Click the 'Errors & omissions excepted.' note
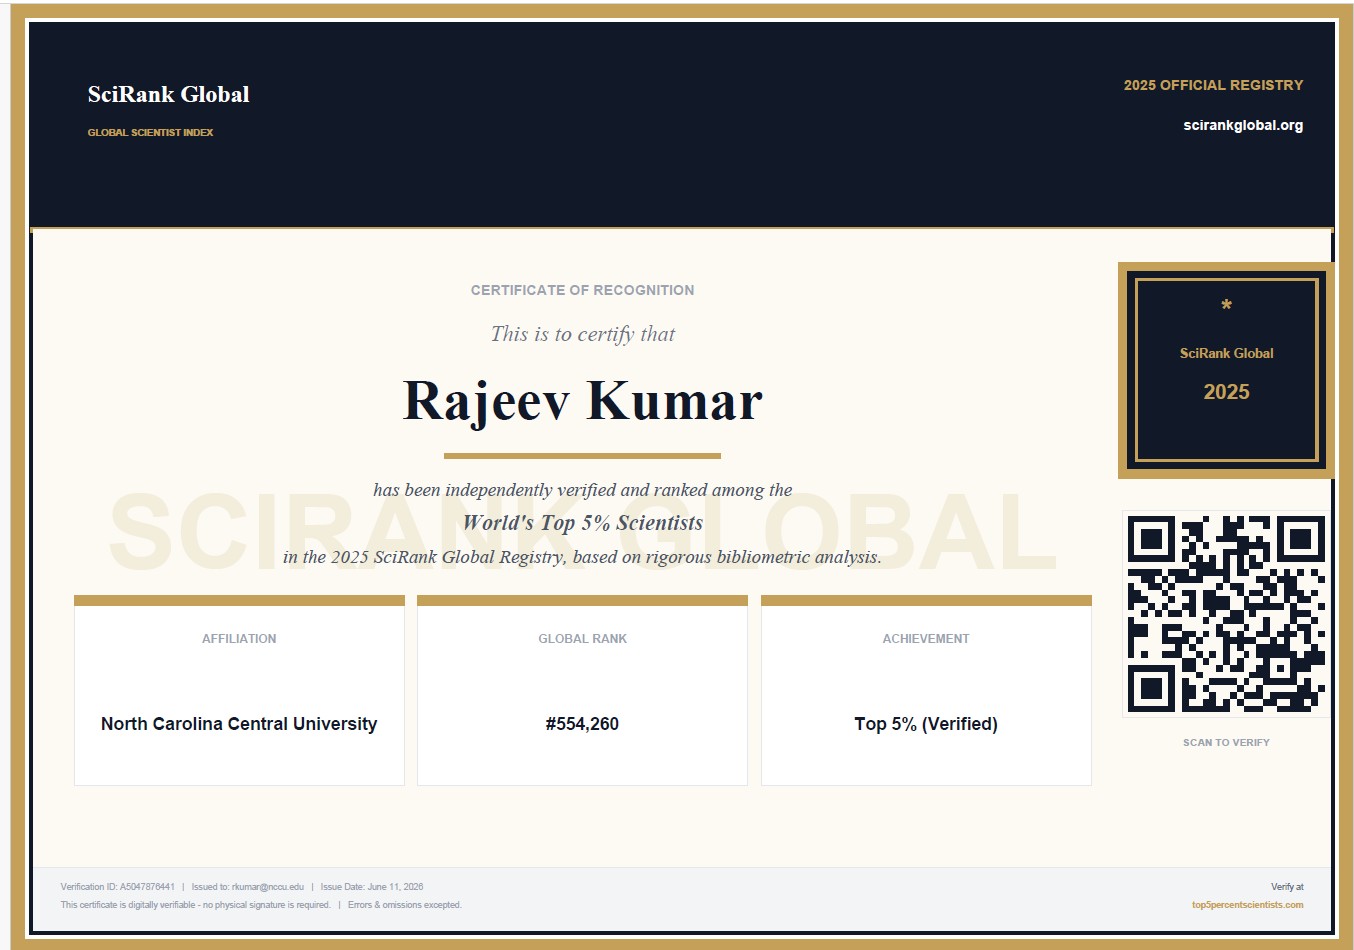The image size is (1354, 950). (x=405, y=905)
